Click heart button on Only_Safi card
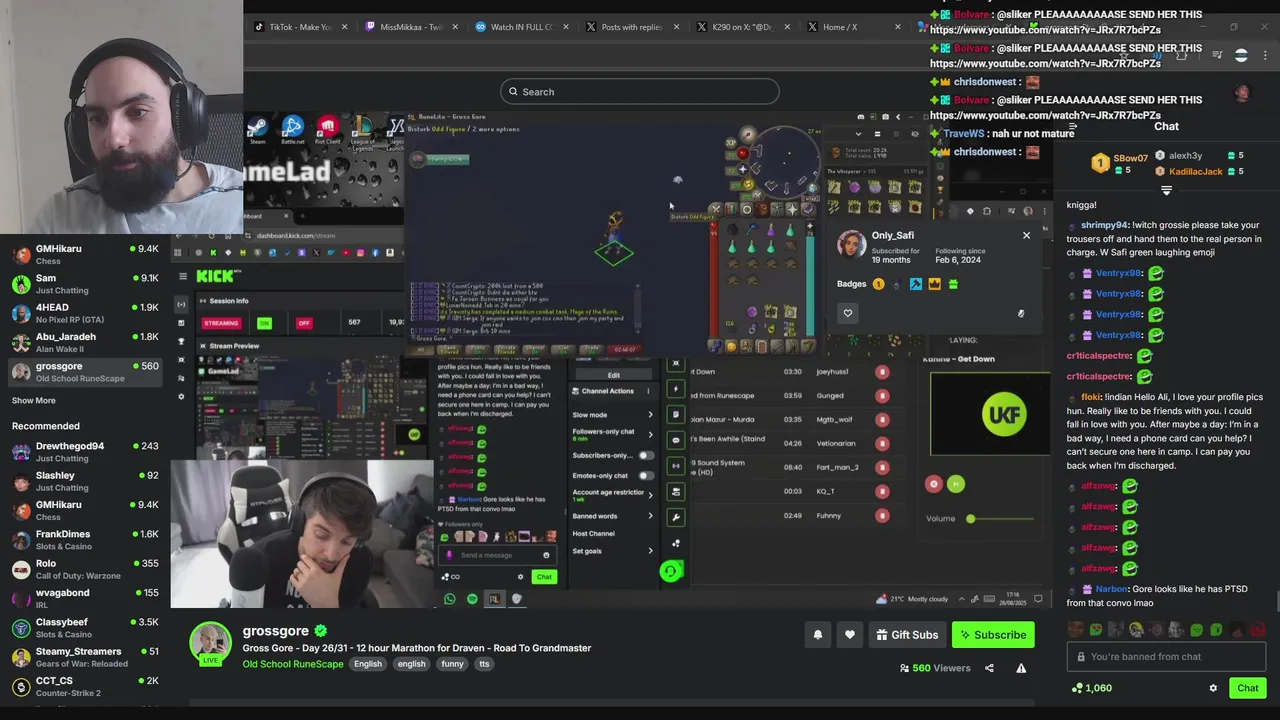 click(x=848, y=313)
